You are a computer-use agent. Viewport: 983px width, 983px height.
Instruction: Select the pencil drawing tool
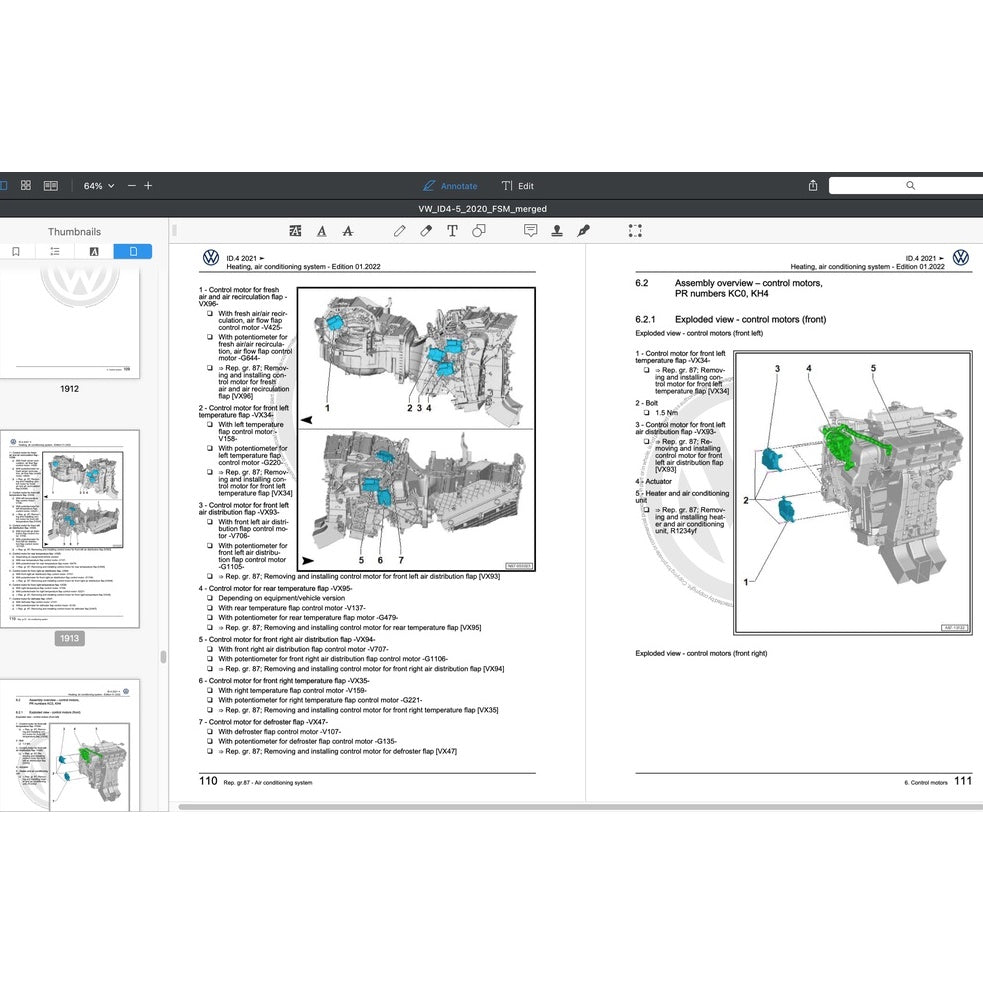(400, 231)
